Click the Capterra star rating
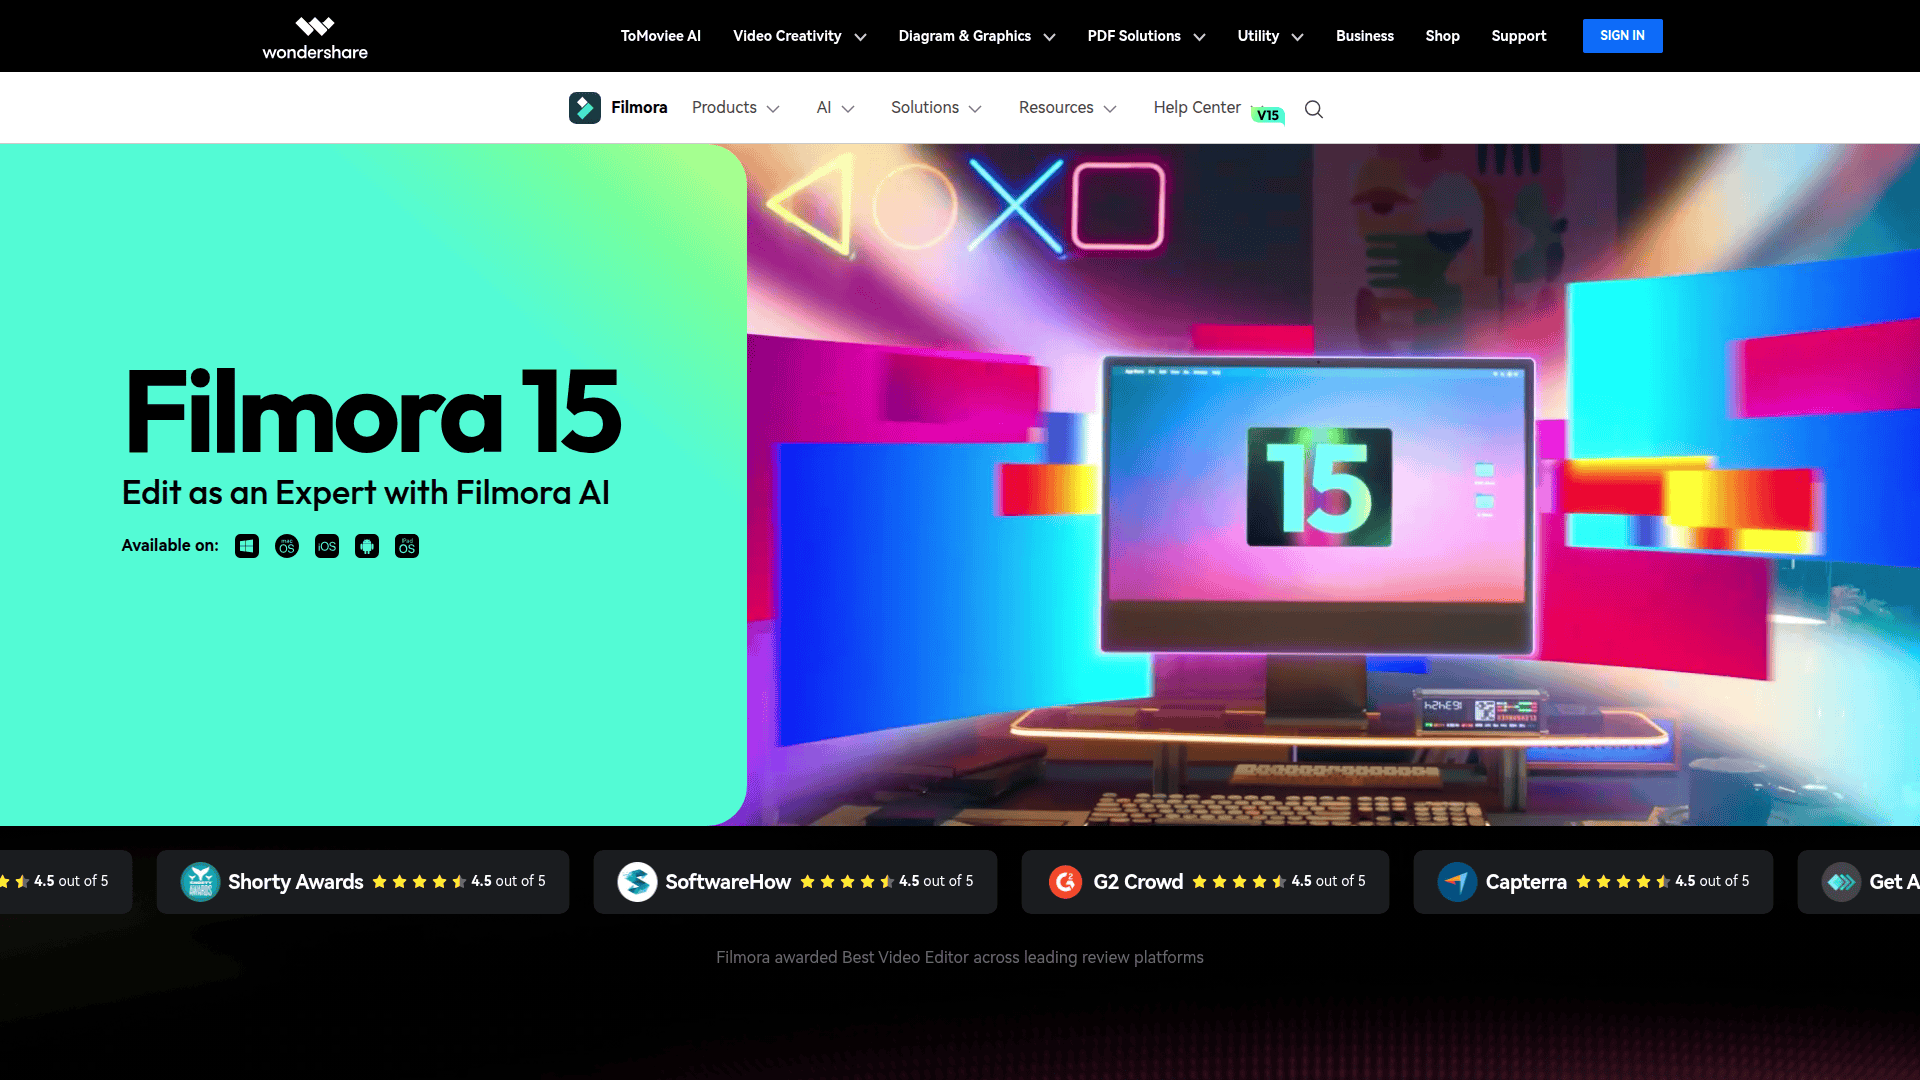This screenshot has height=1080, width=1920. [1623, 881]
